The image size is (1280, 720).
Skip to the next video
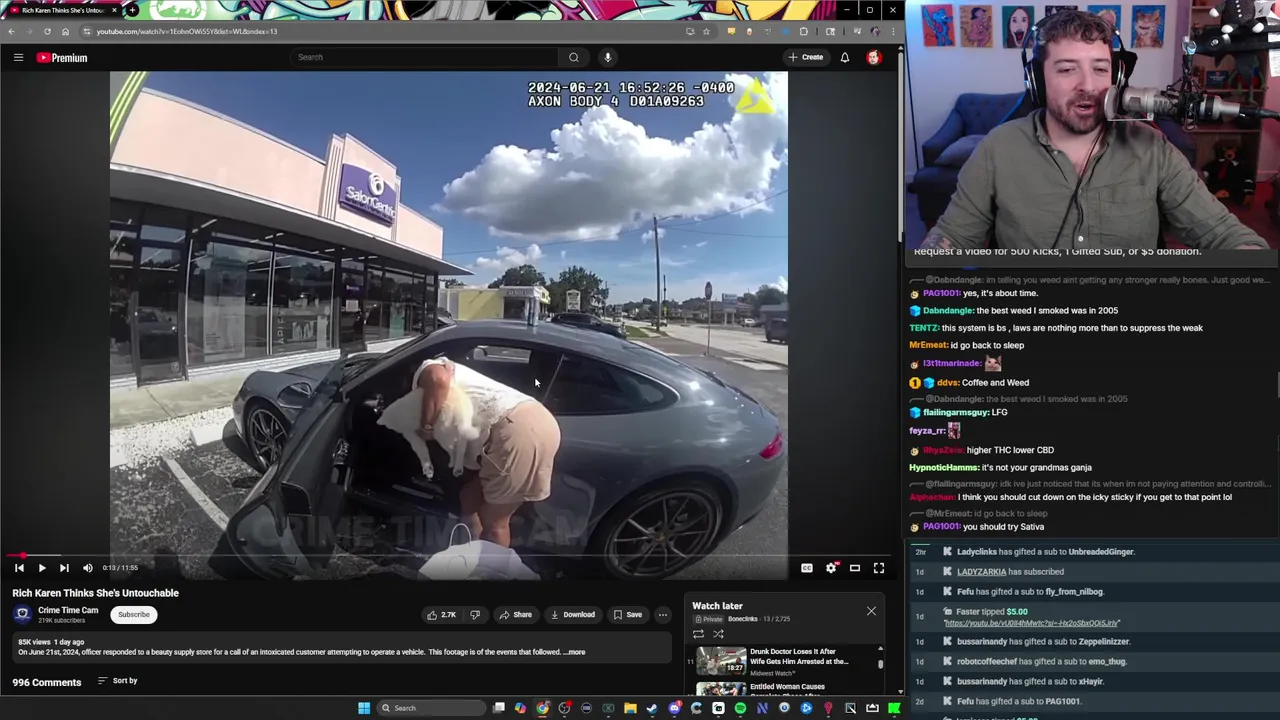[x=64, y=568]
